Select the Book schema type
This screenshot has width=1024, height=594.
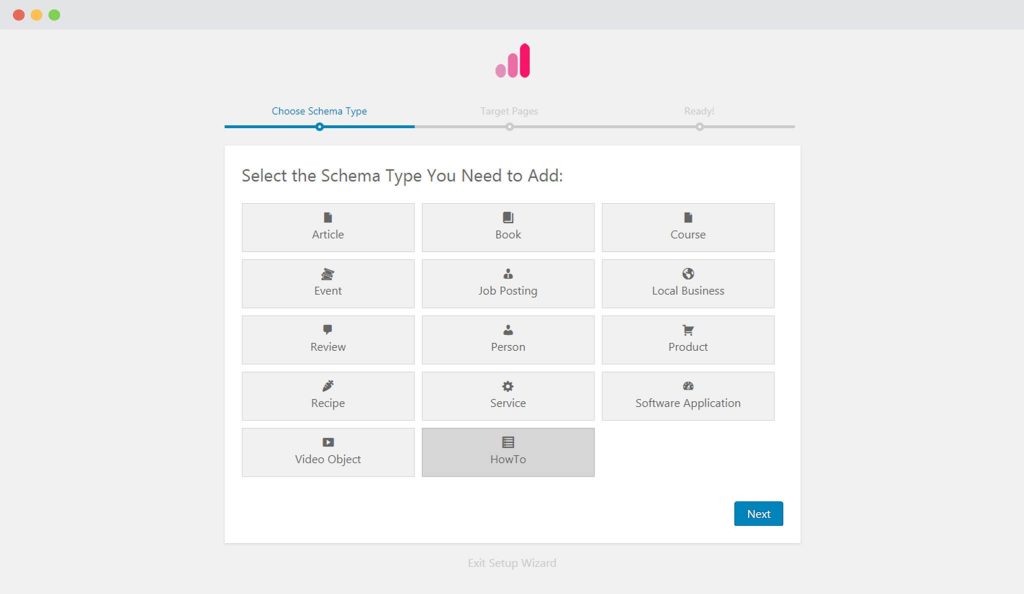click(x=508, y=227)
